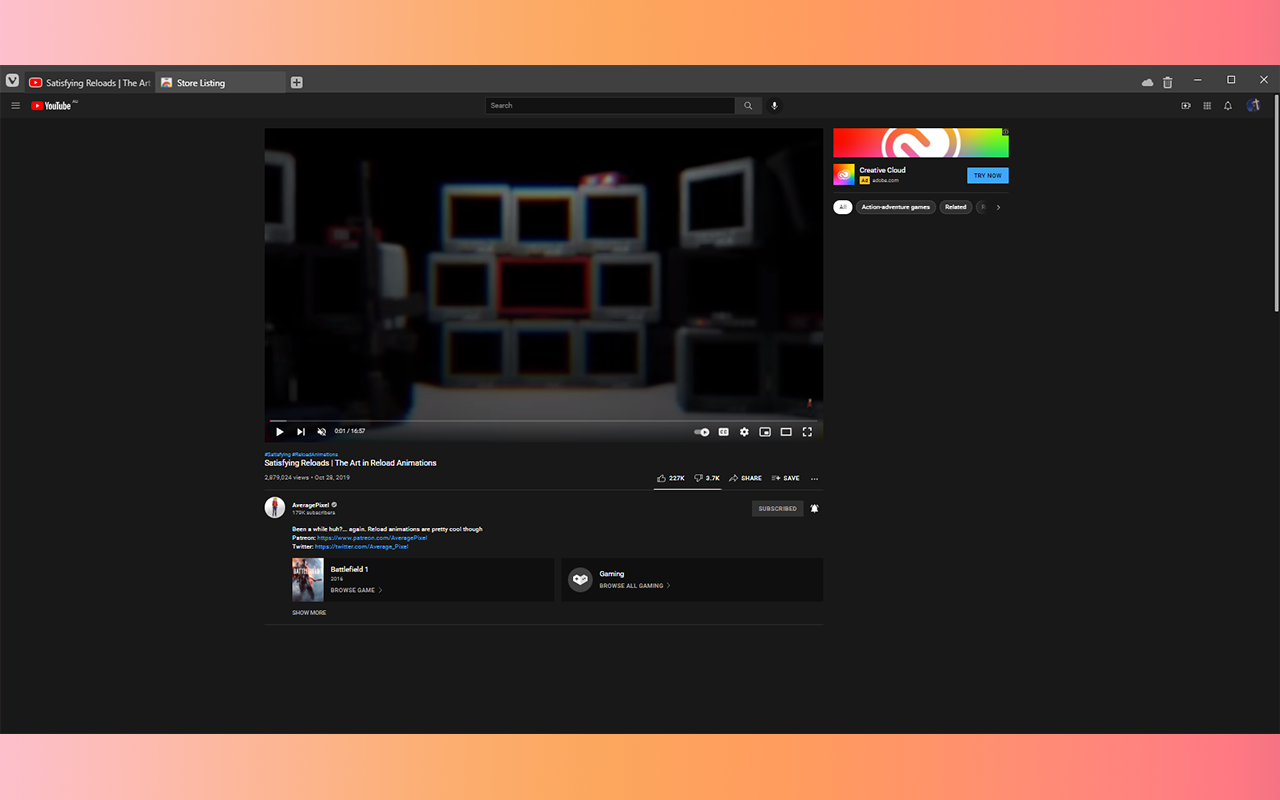The image size is (1280, 800).
Task: Expand more filter chips with the right chevron
Action: point(998,207)
